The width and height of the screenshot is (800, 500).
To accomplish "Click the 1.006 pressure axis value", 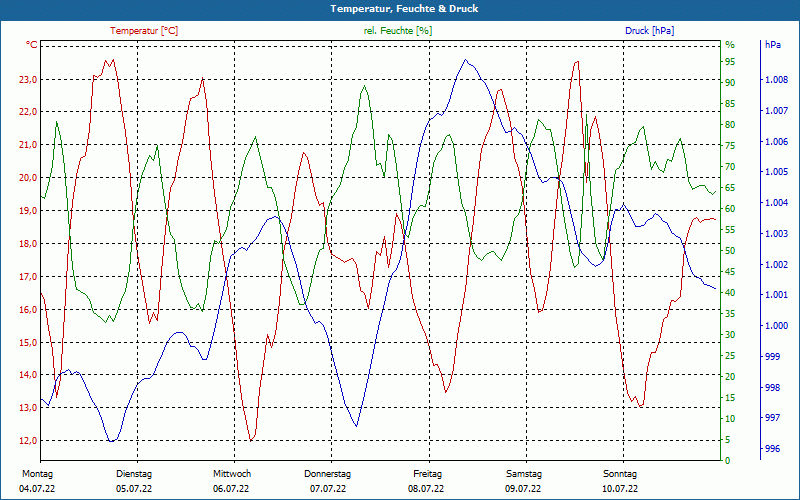I will coord(777,141).
